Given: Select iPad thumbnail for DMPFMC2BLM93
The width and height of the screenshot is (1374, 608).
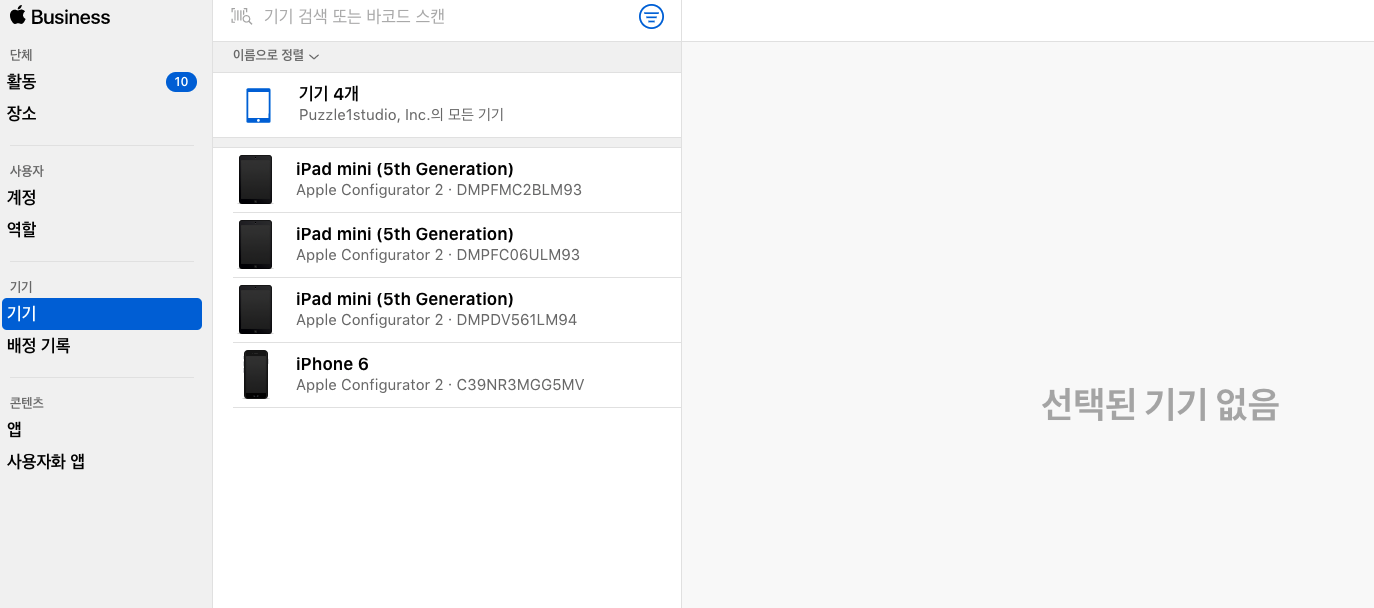Looking at the screenshot, I should [x=255, y=180].
